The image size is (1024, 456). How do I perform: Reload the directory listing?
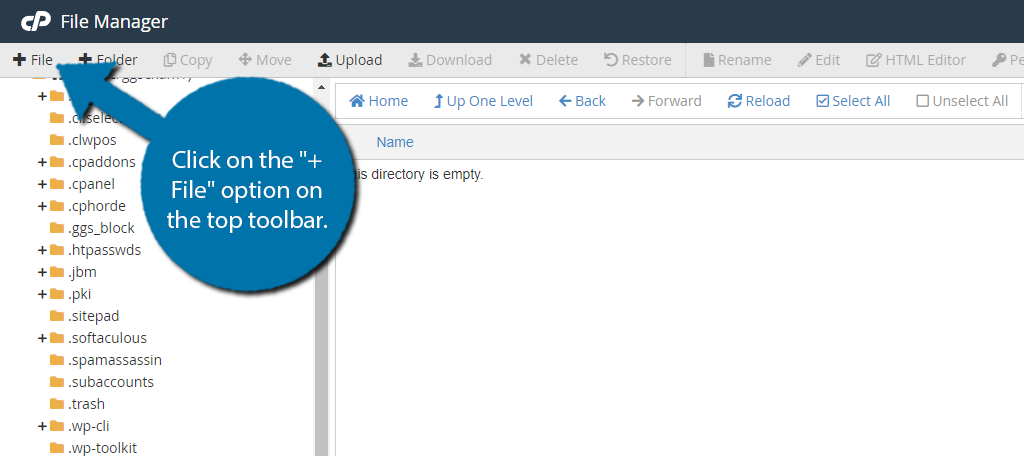click(759, 101)
